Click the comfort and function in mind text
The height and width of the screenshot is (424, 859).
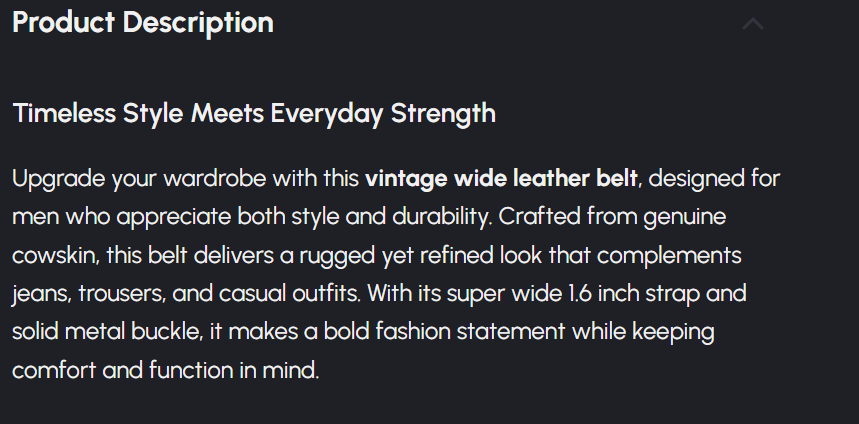point(166,370)
